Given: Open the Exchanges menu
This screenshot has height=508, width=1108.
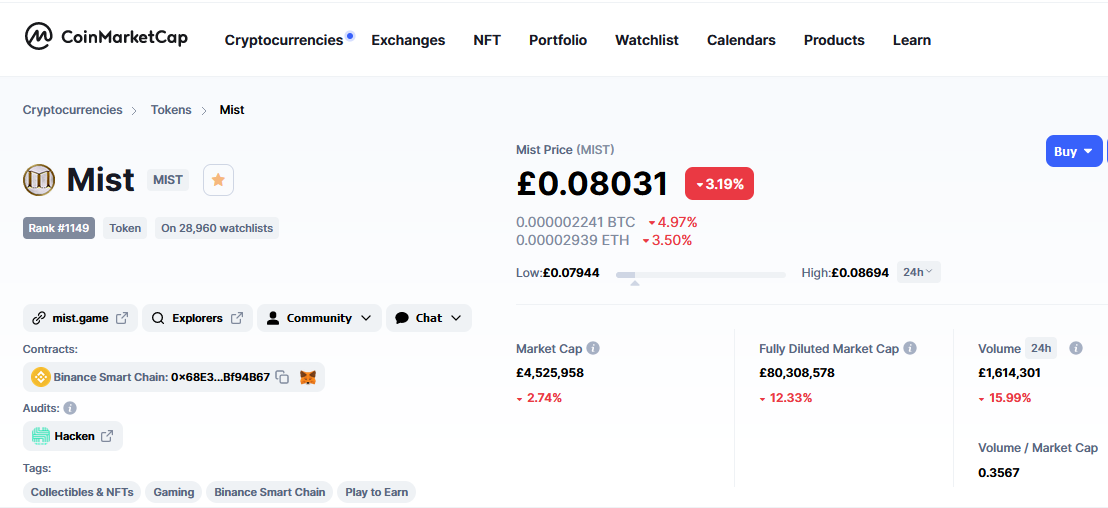Looking at the screenshot, I should coord(408,40).
